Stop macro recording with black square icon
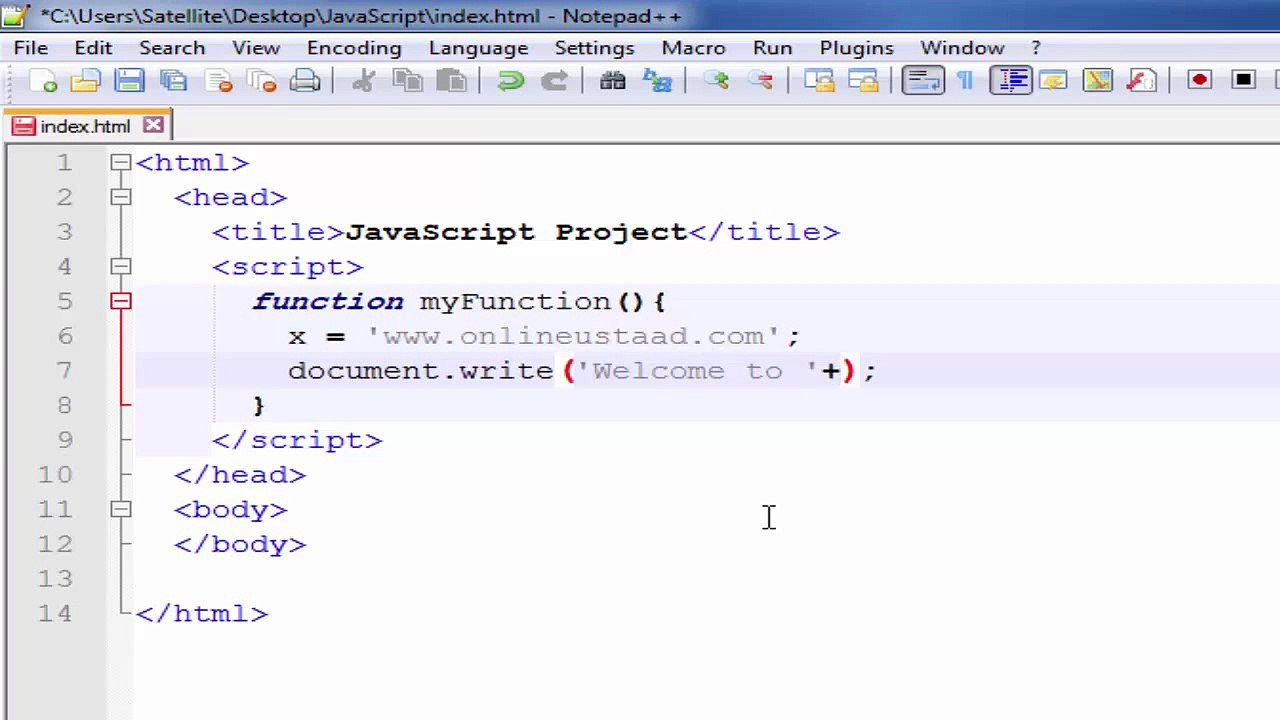This screenshot has width=1280, height=720. click(x=1244, y=81)
